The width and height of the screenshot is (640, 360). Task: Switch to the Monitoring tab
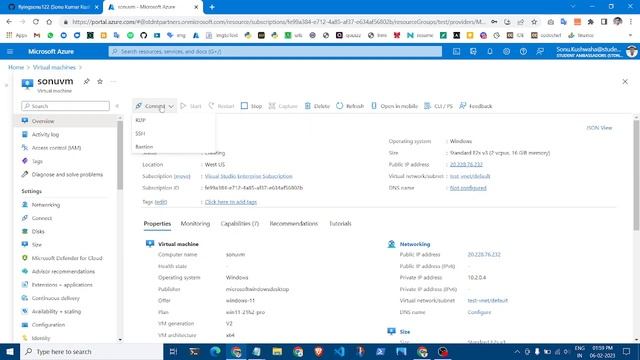pyautogui.click(x=195, y=224)
